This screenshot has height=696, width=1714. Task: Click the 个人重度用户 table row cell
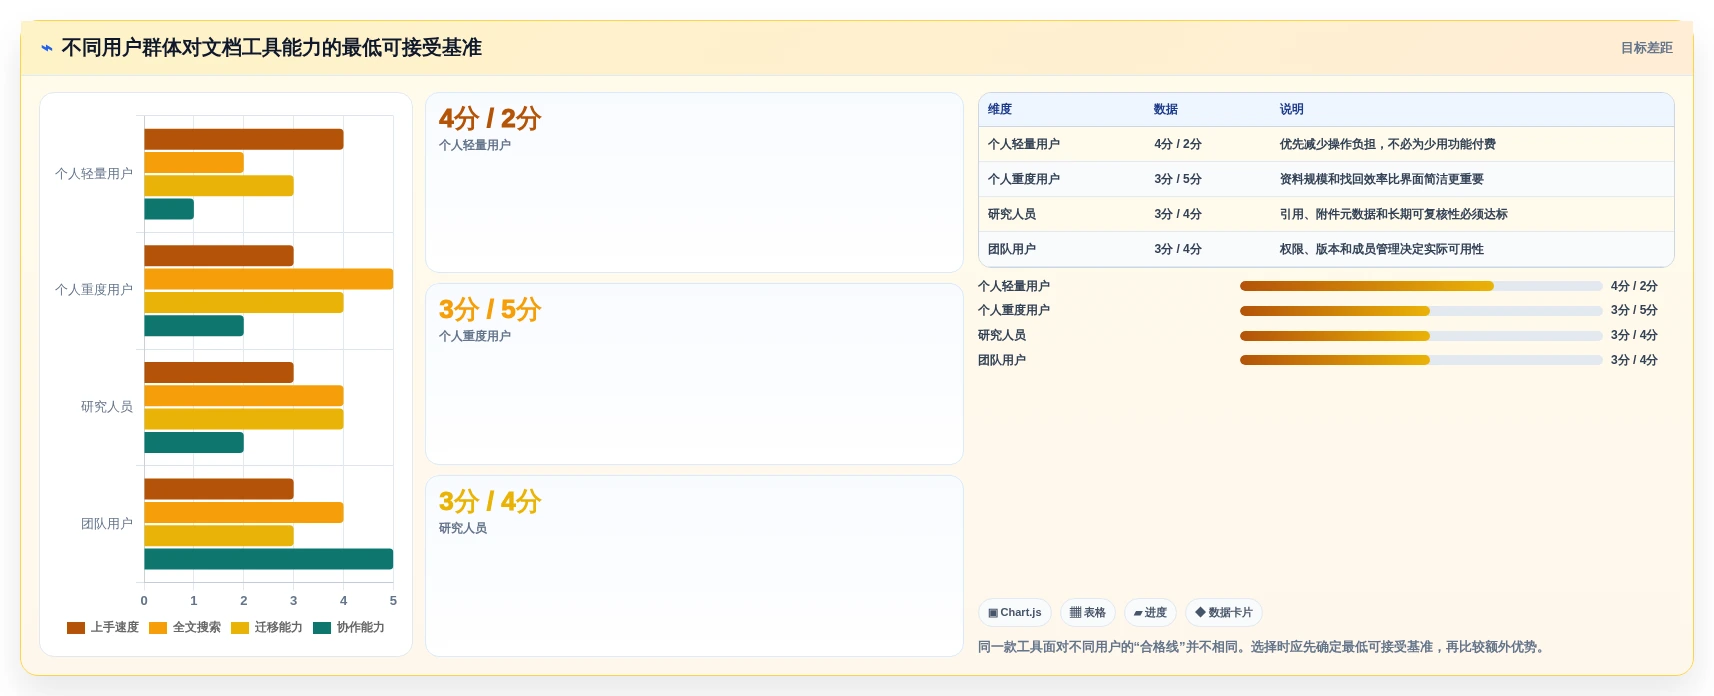1024,180
